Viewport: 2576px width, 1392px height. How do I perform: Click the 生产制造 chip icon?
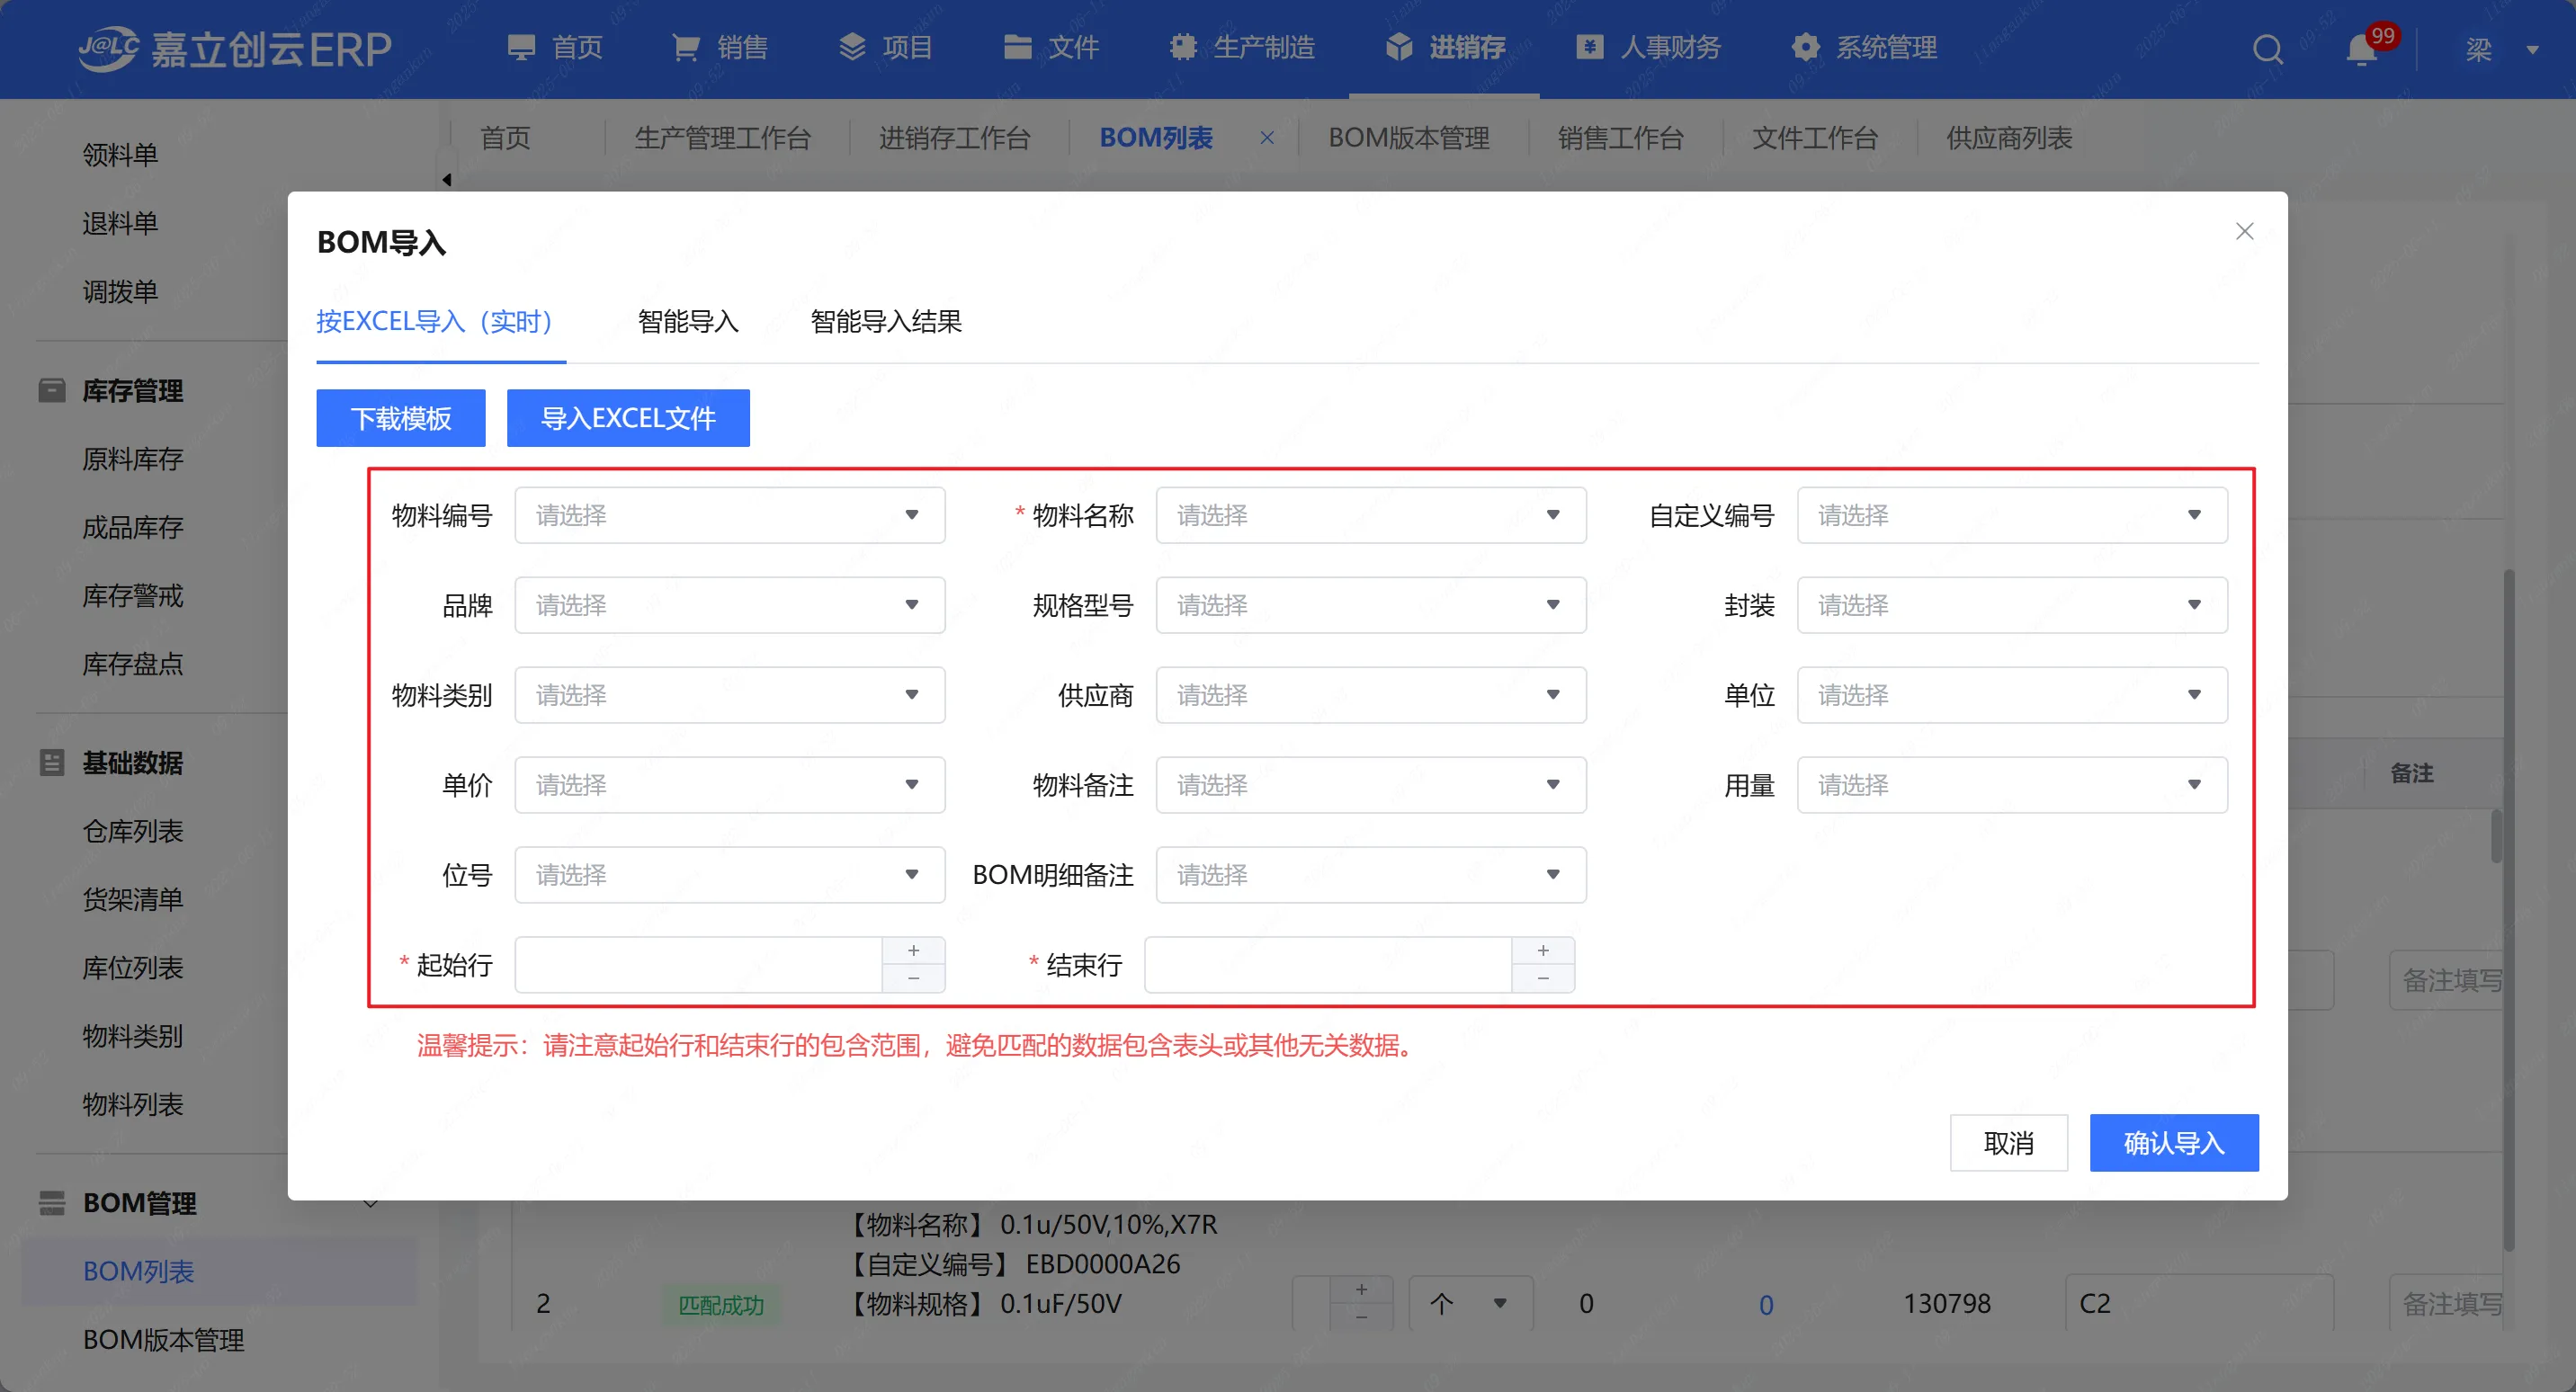pyautogui.click(x=1183, y=47)
